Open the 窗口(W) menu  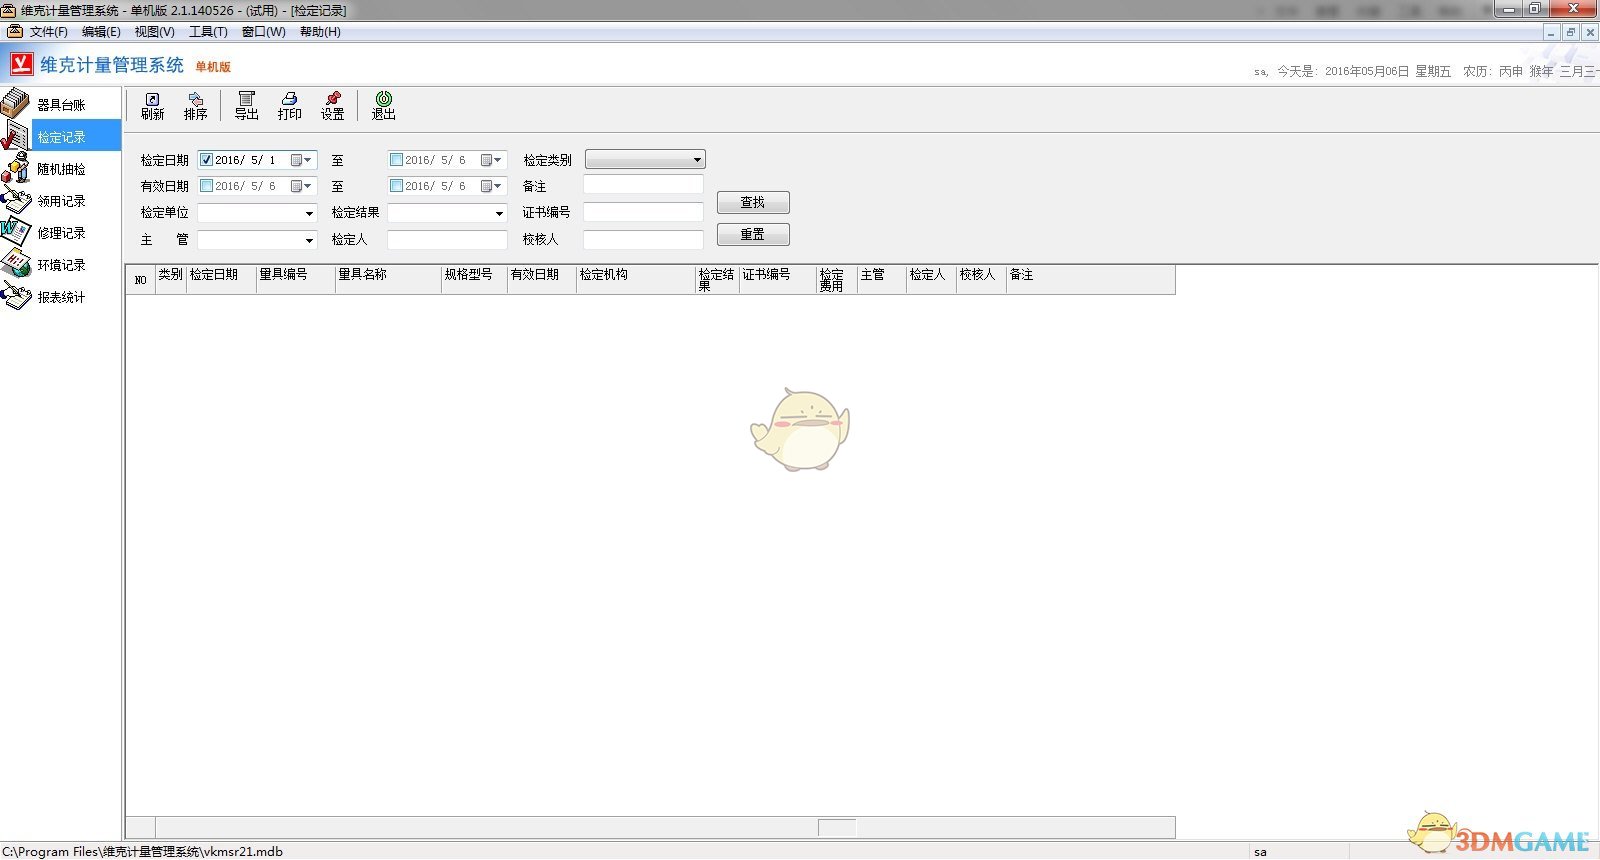pos(264,32)
